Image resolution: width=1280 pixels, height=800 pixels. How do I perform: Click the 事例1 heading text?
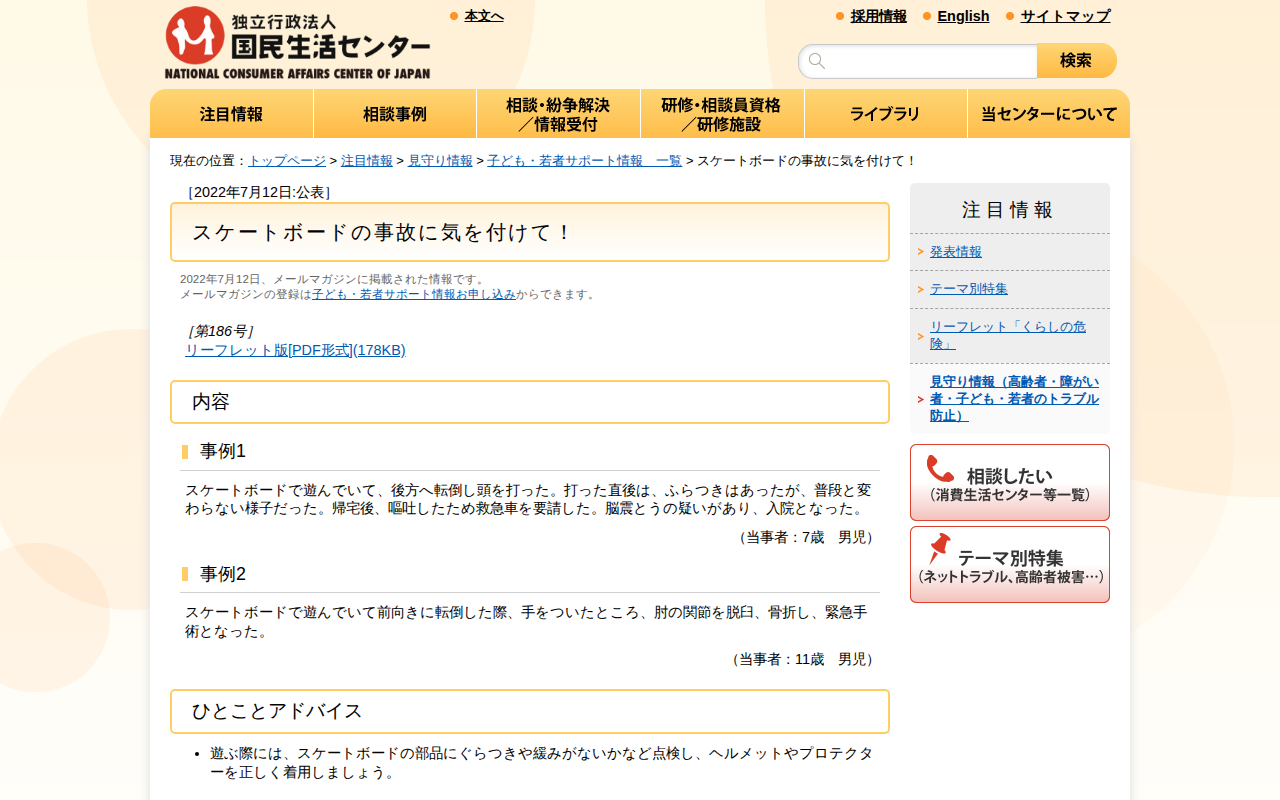click(223, 451)
